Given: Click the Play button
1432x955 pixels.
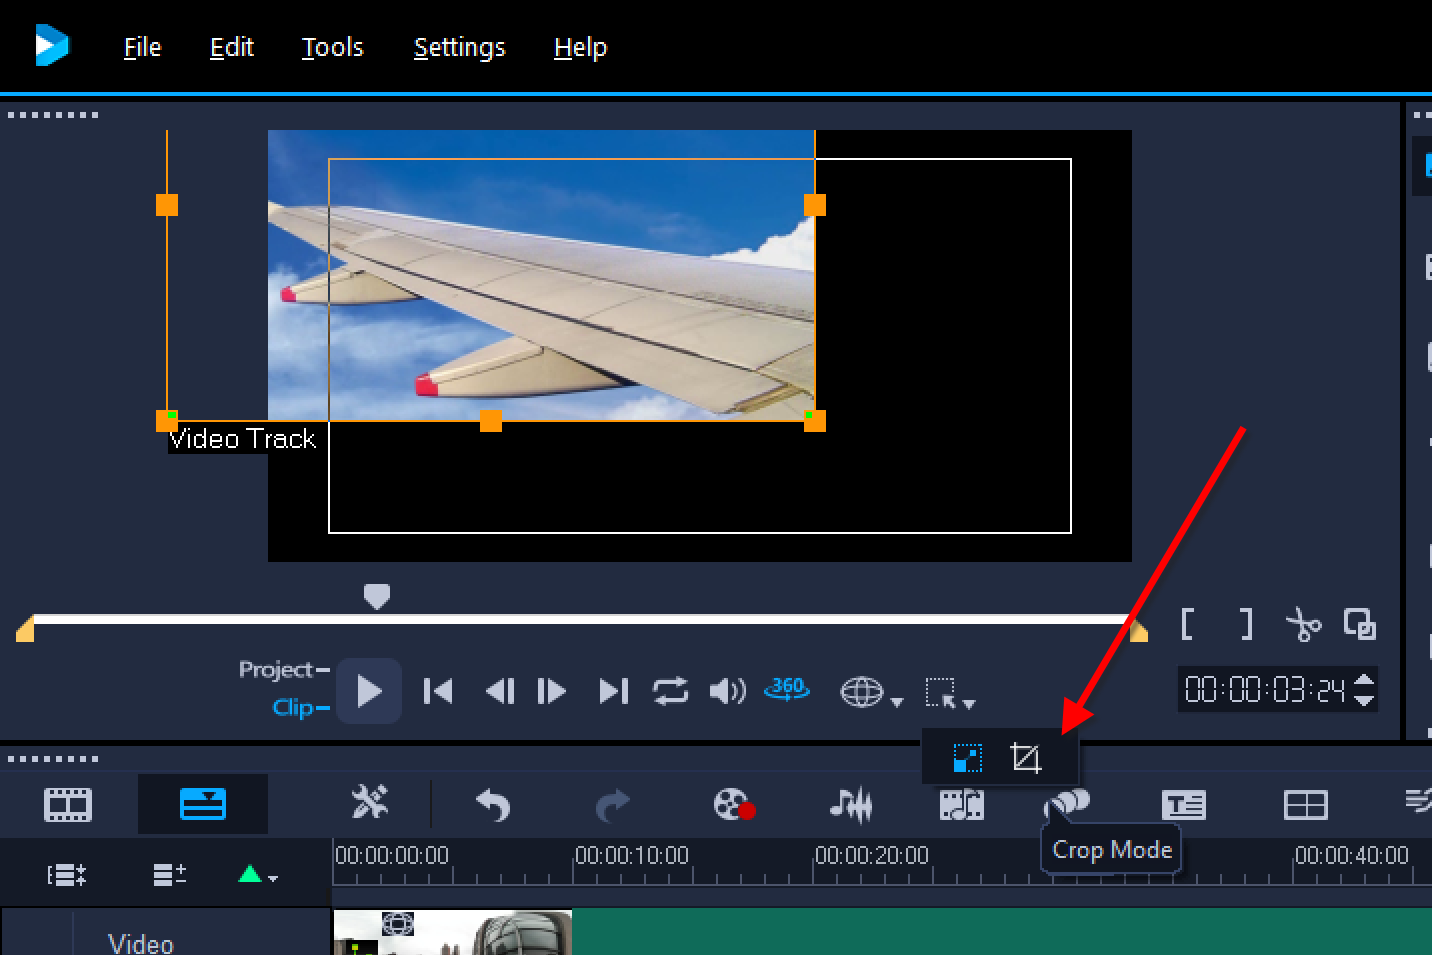Looking at the screenshot, I should [369, 691].
